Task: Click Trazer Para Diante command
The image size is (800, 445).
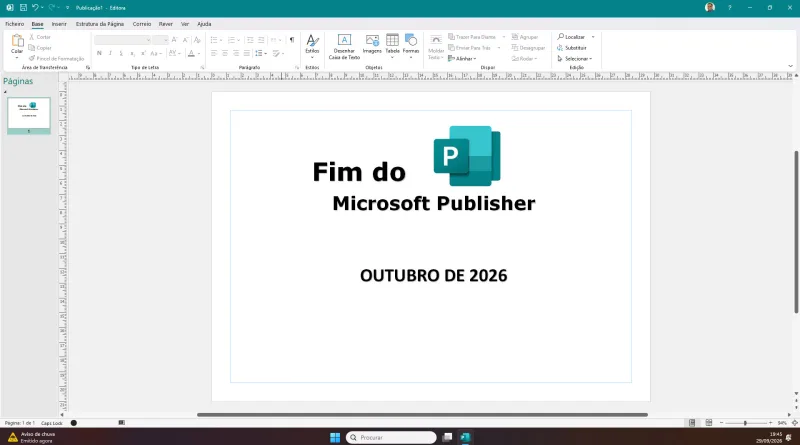Action: coord(471,37)
